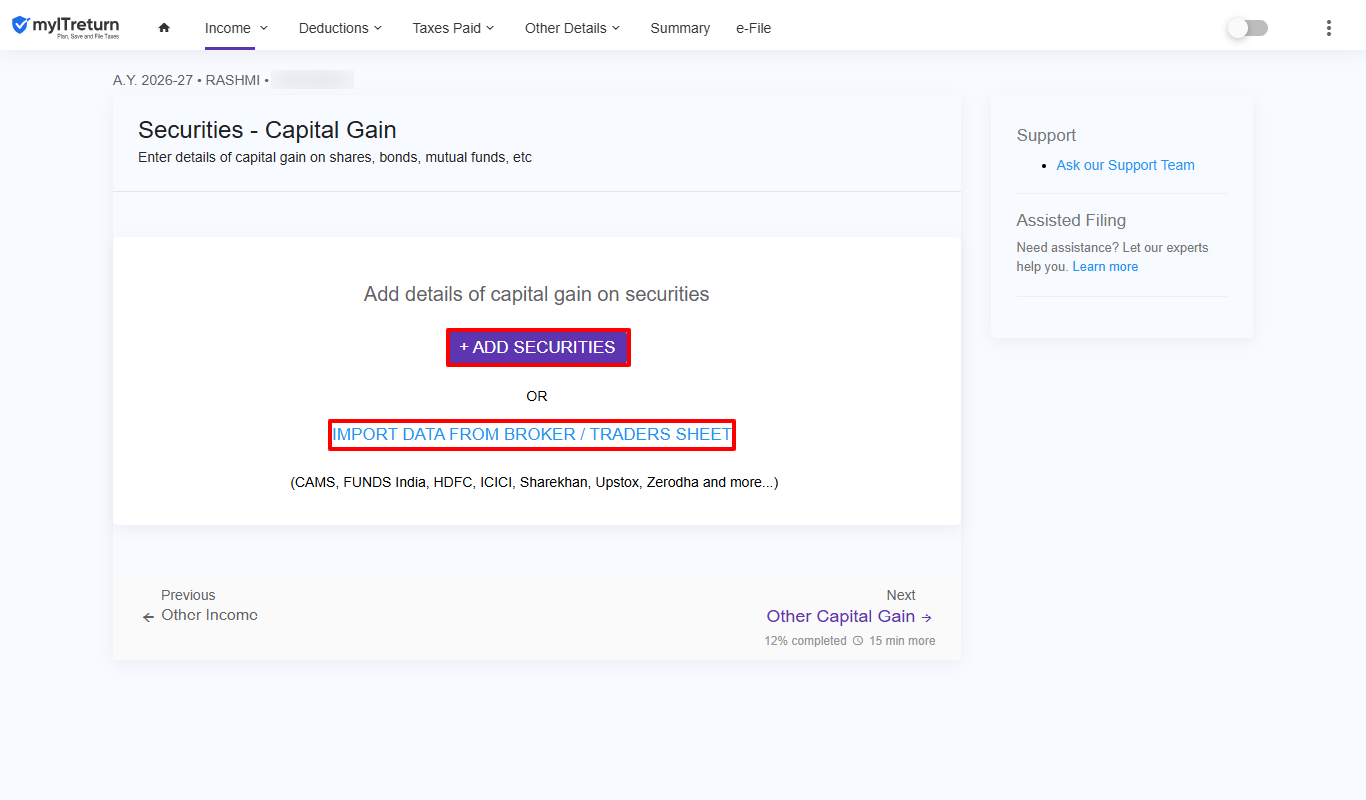Screen dimensions: 1366x800
Task: Import data from broker / traders sheet
Action: click(532, 435)
